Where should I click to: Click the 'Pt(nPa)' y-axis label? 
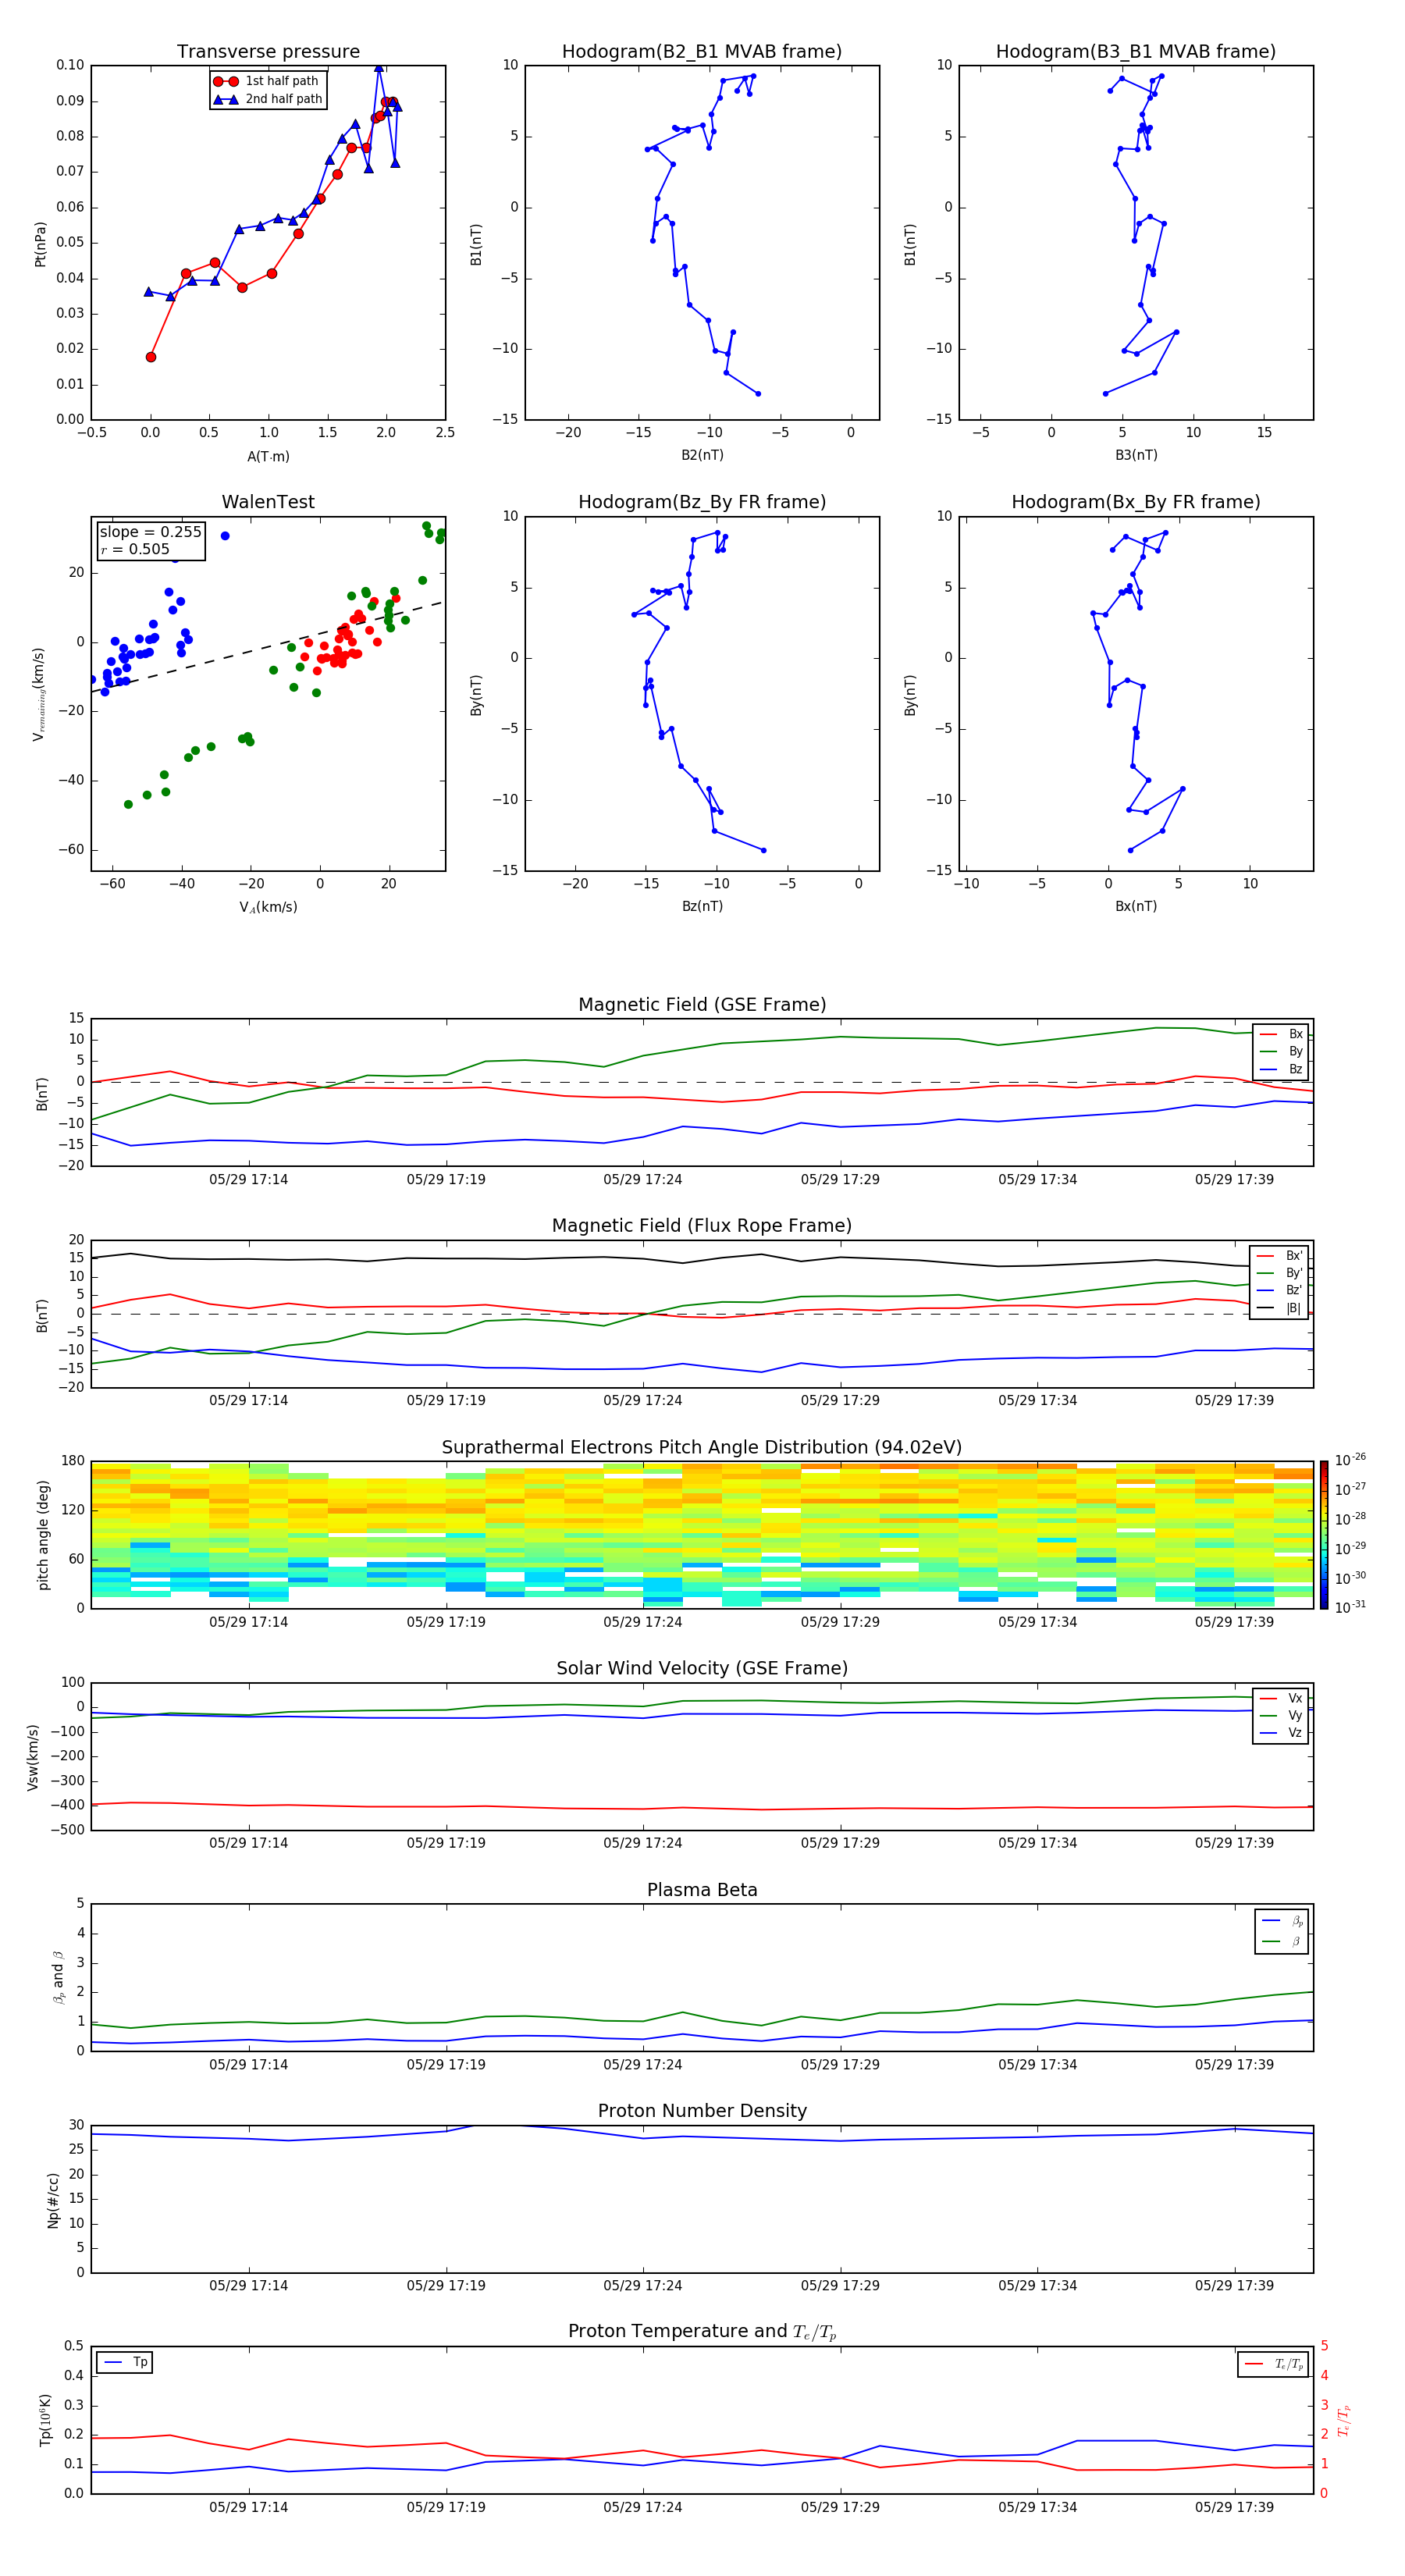pyautogui.click(x=41, y=243)
